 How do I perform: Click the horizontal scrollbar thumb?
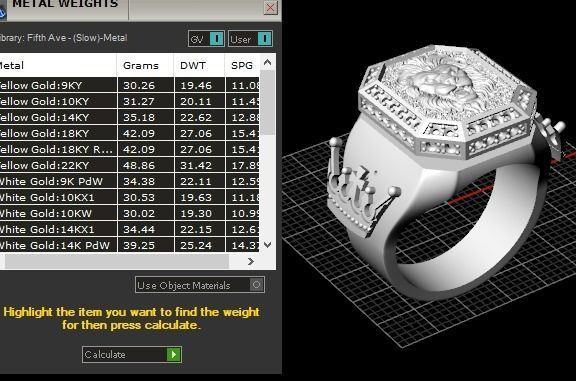pyautogui.click(x=117, y=261)
